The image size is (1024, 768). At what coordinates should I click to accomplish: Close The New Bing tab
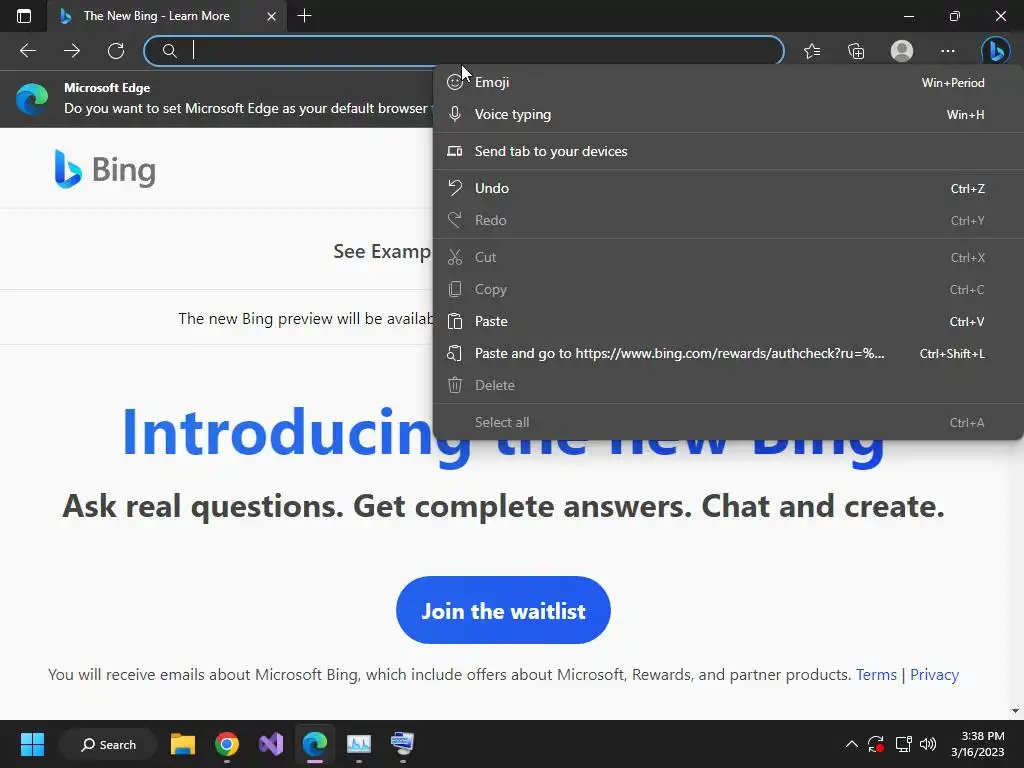[x=271, y=16]
